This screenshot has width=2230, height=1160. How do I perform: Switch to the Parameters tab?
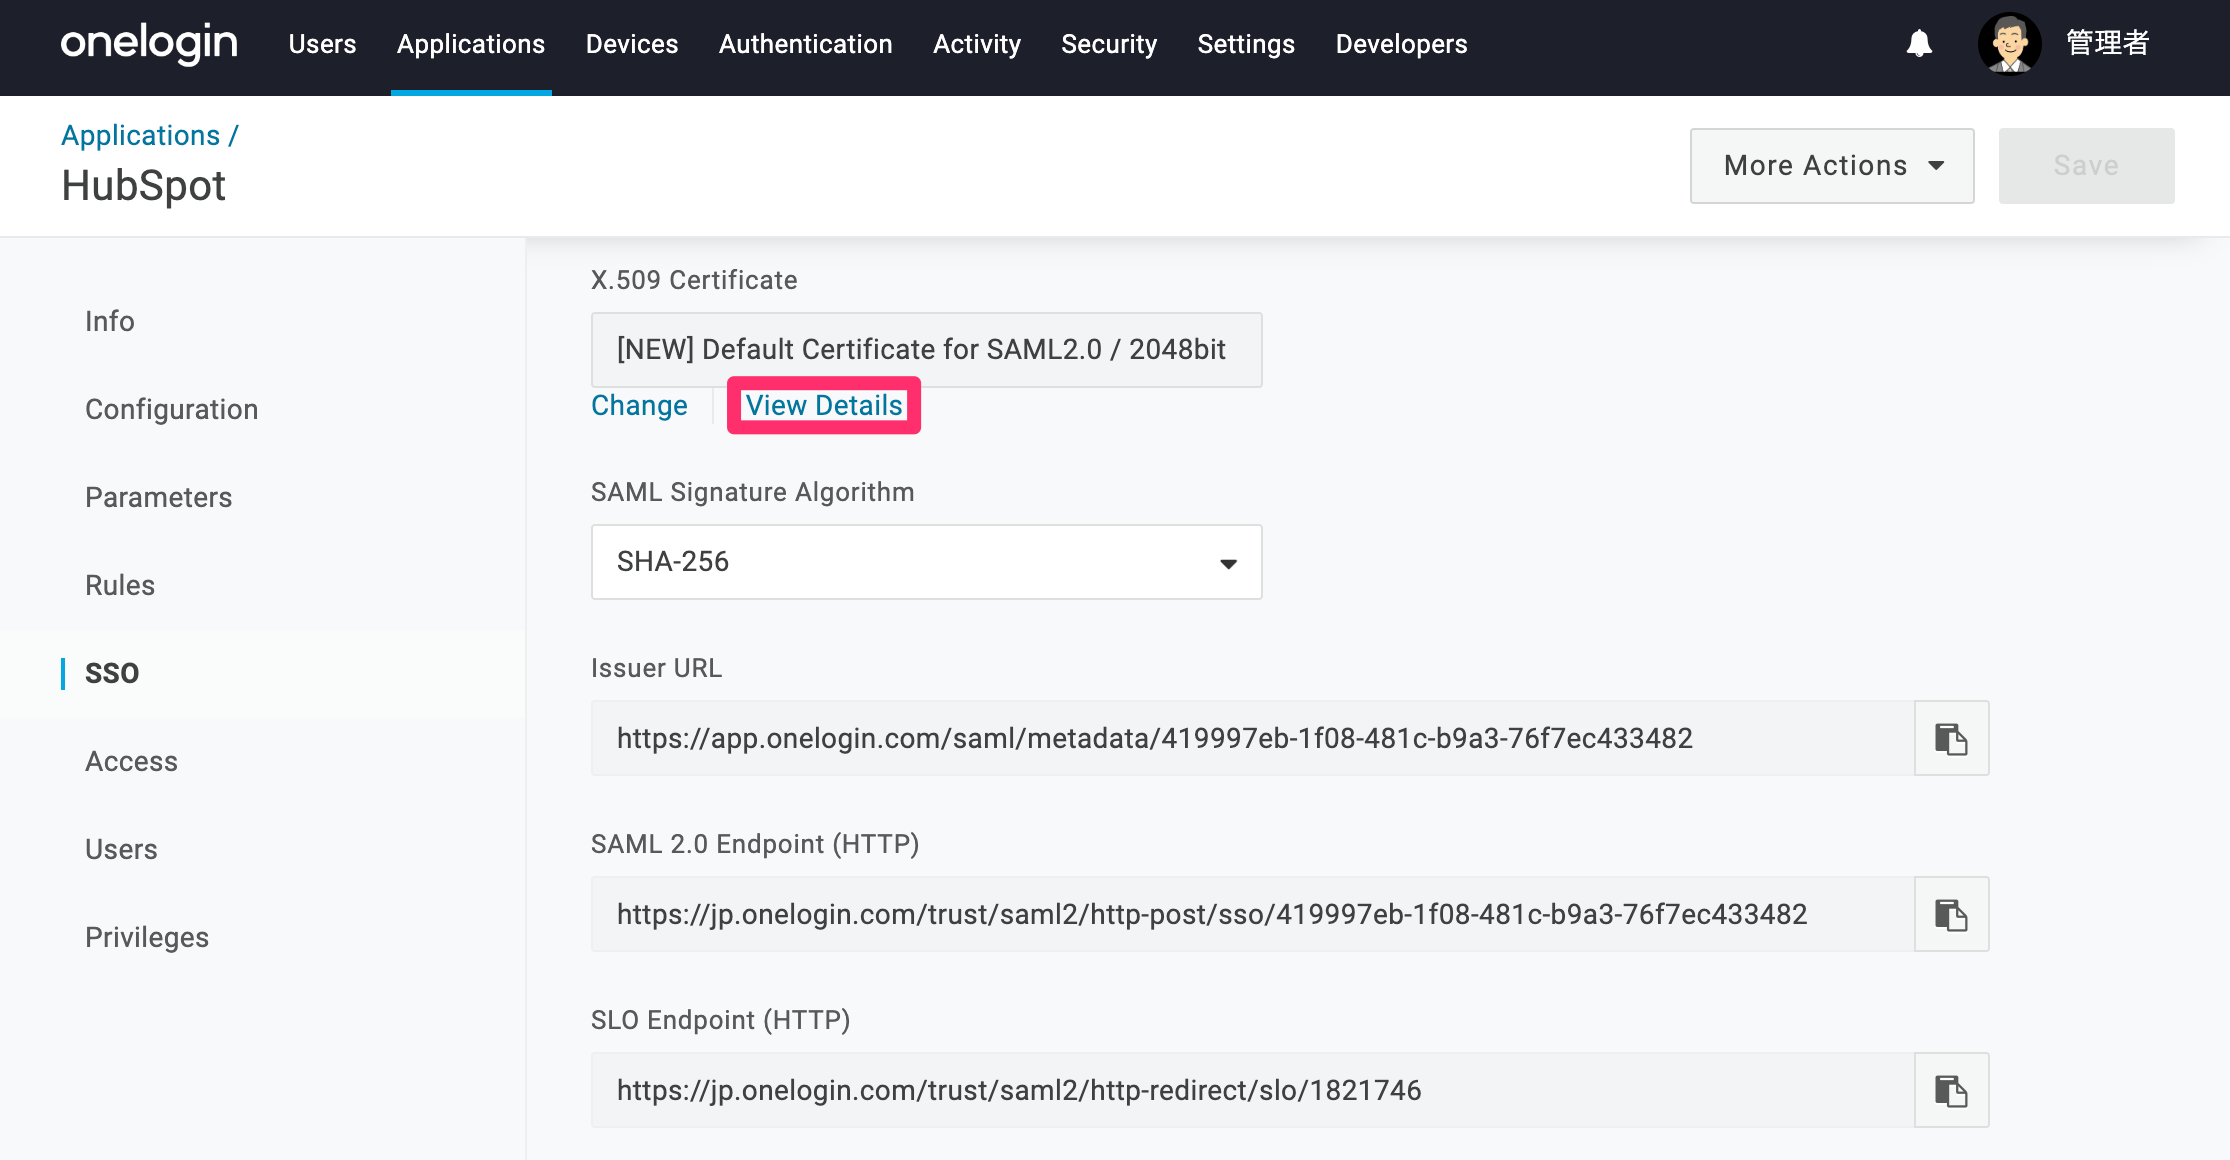coord(159,497)
